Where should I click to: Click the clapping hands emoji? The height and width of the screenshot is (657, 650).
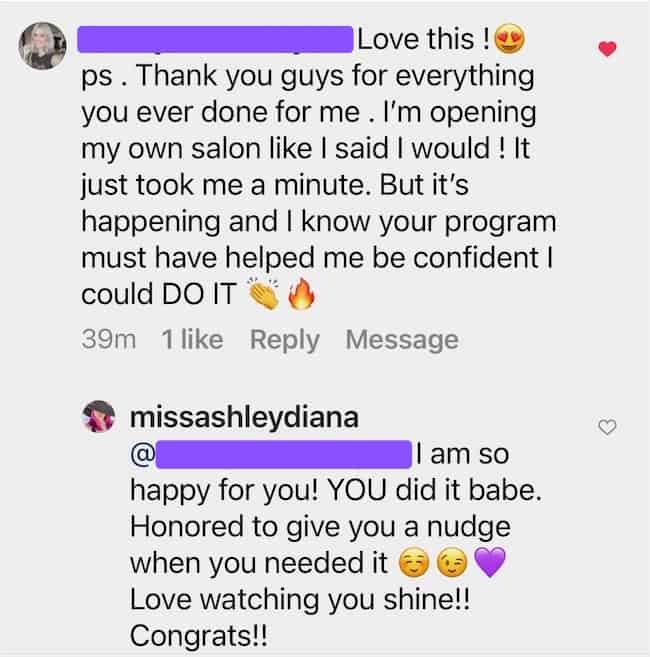[x=264, y=293]
